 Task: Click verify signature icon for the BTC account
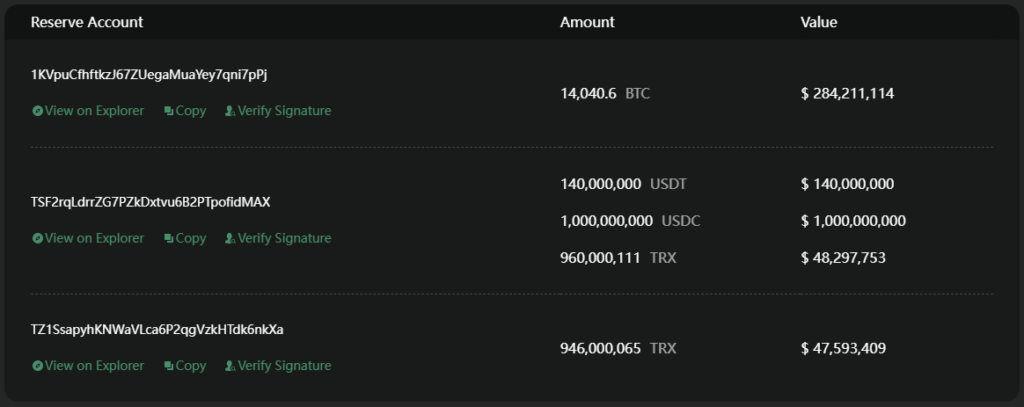tap(230, 111)
